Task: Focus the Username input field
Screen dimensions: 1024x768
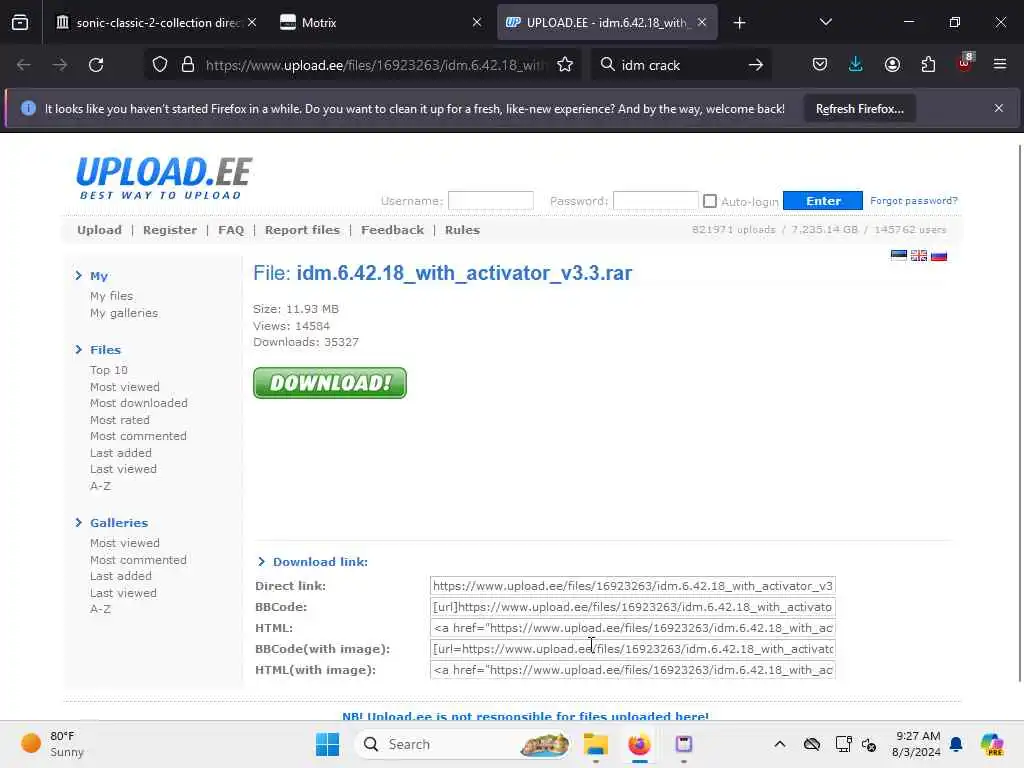Action: [490, 200]
